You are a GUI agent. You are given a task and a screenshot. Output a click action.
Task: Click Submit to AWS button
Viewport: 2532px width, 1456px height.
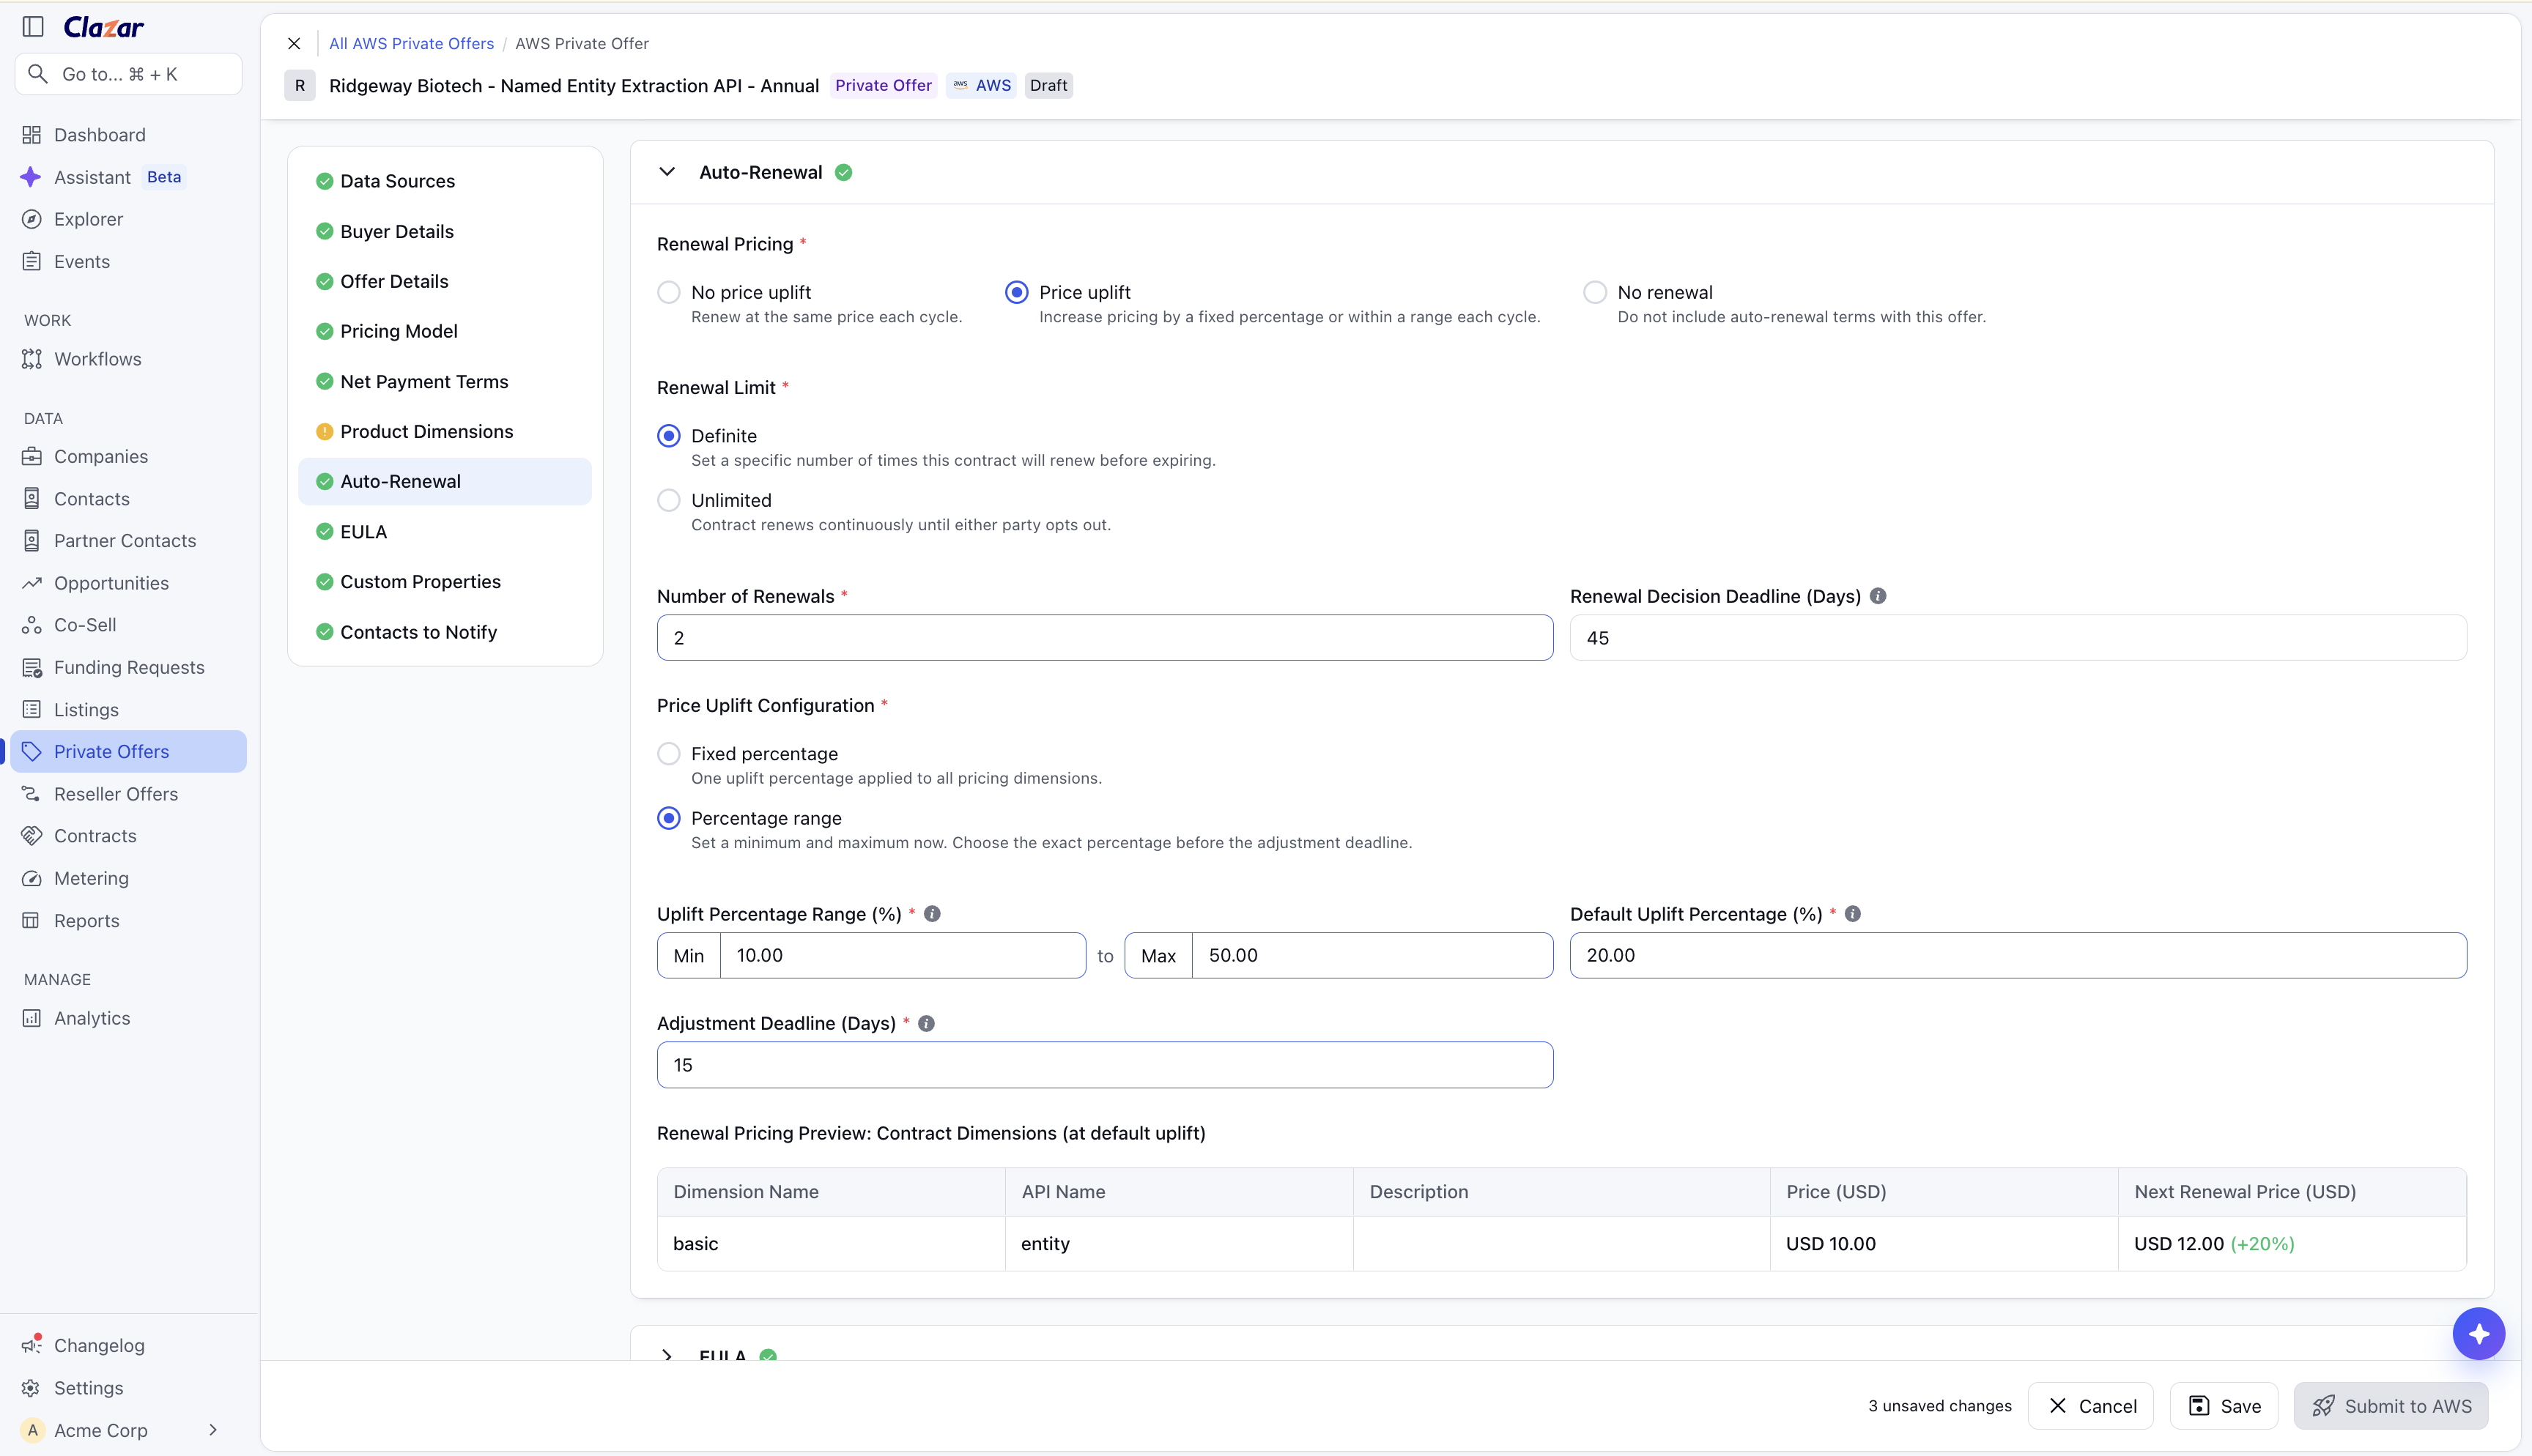click(2391, 1406)
